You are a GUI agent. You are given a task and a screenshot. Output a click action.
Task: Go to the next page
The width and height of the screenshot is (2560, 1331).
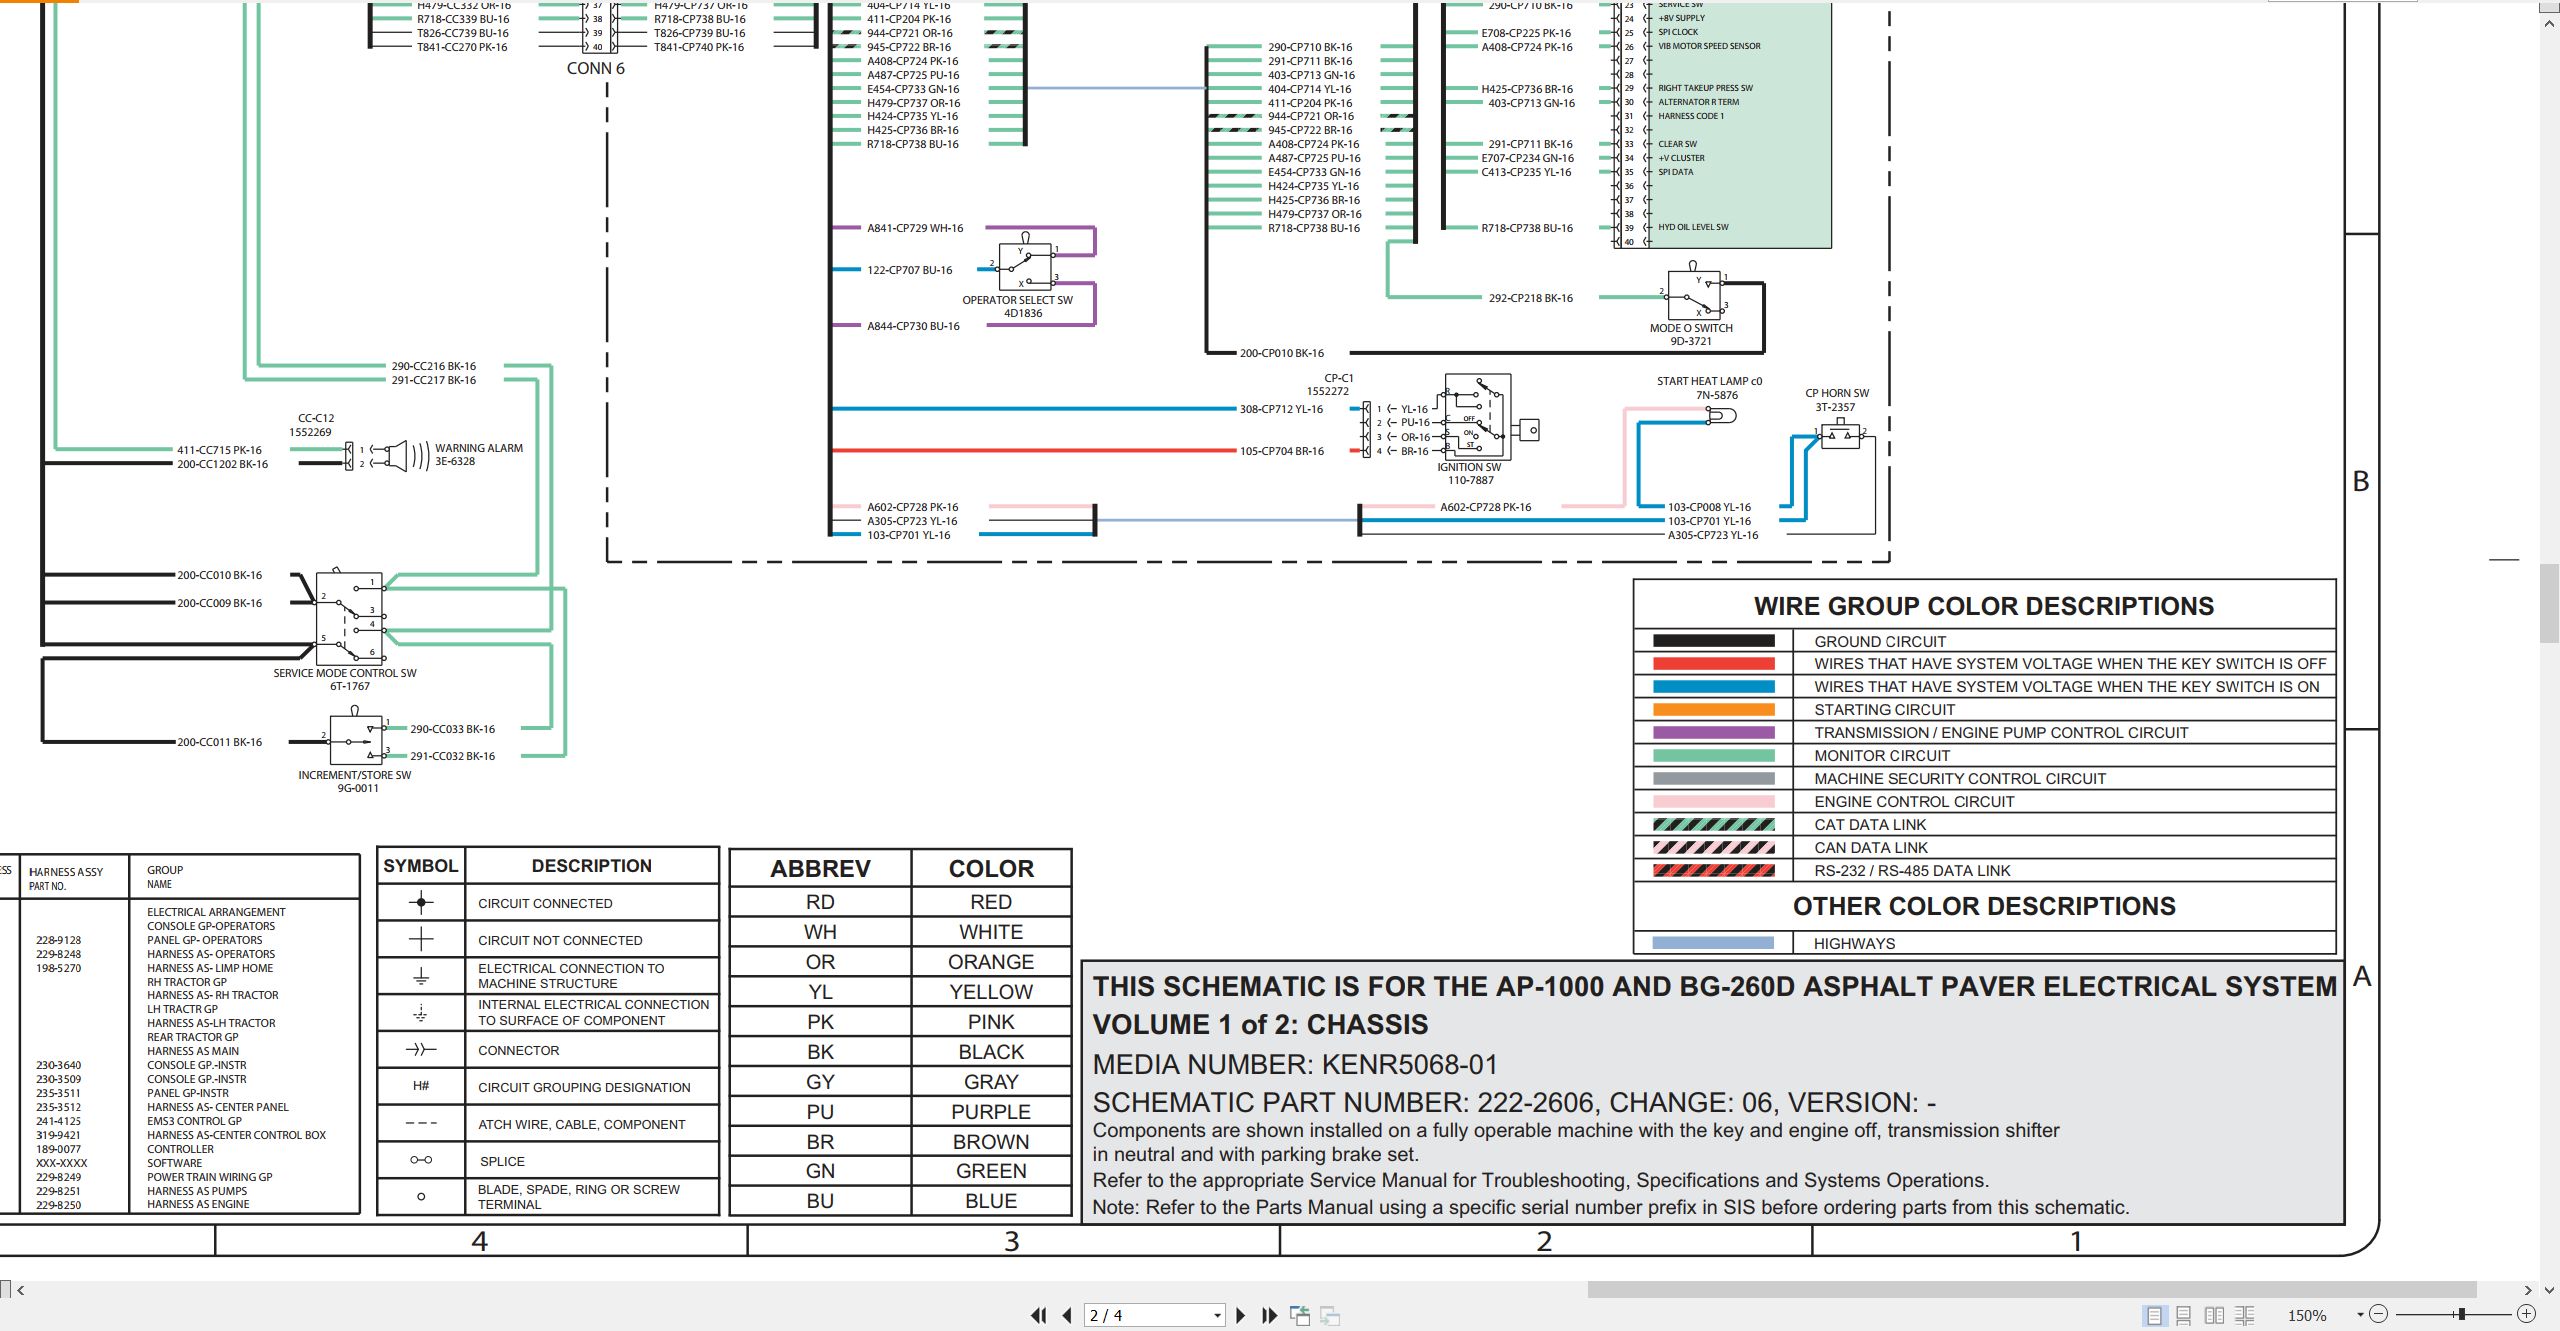click(x=1241, y=1316)
